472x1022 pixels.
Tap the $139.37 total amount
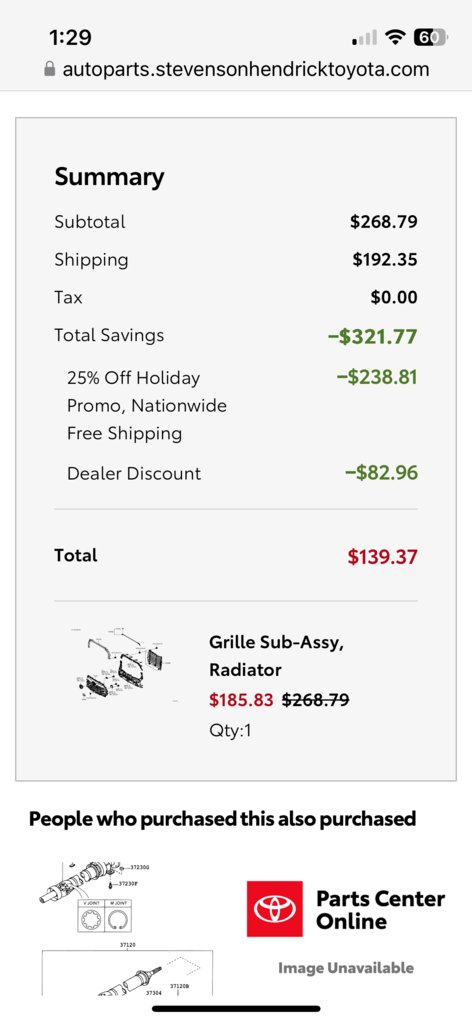(382, 557)
